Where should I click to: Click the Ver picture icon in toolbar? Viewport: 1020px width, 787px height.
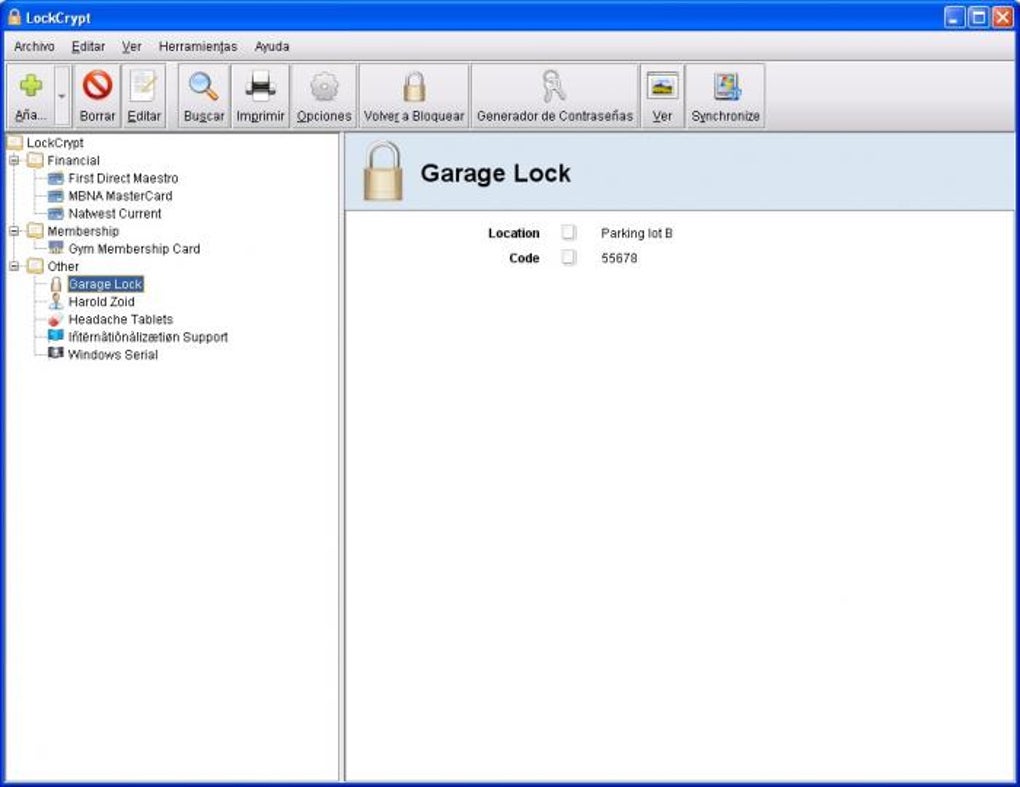click(662, 86)
